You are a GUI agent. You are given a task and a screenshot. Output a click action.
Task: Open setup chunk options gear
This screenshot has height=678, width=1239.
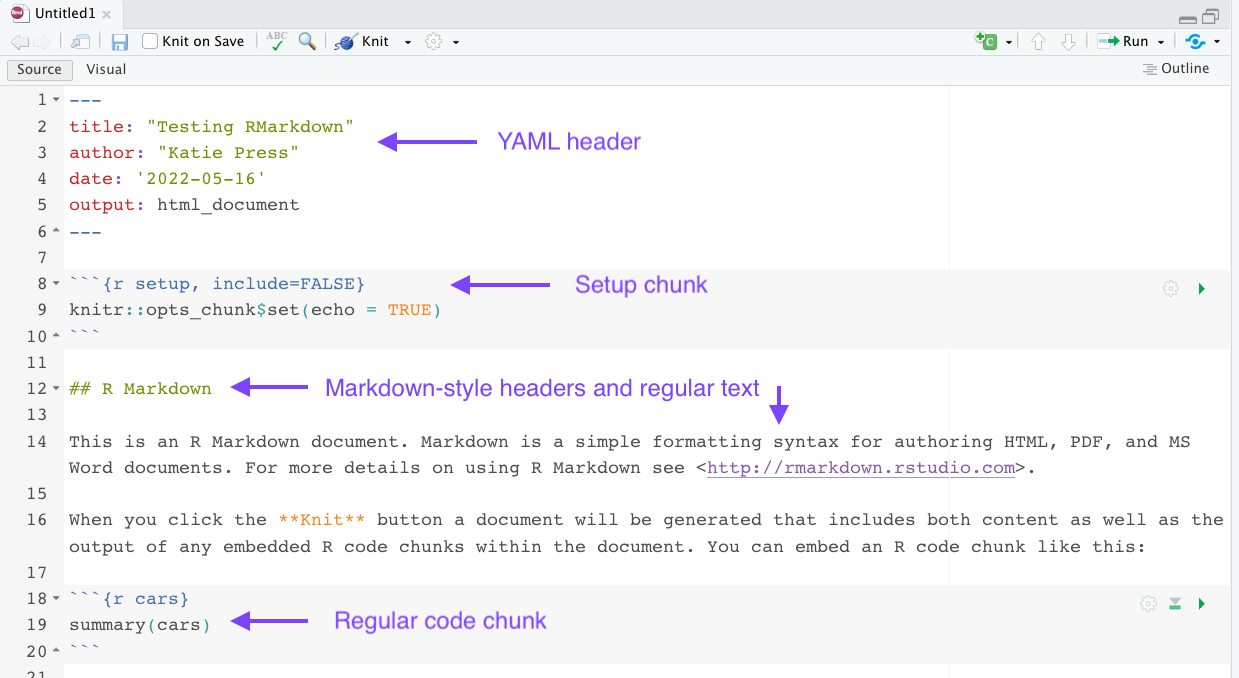click(x=1171, y=289)
